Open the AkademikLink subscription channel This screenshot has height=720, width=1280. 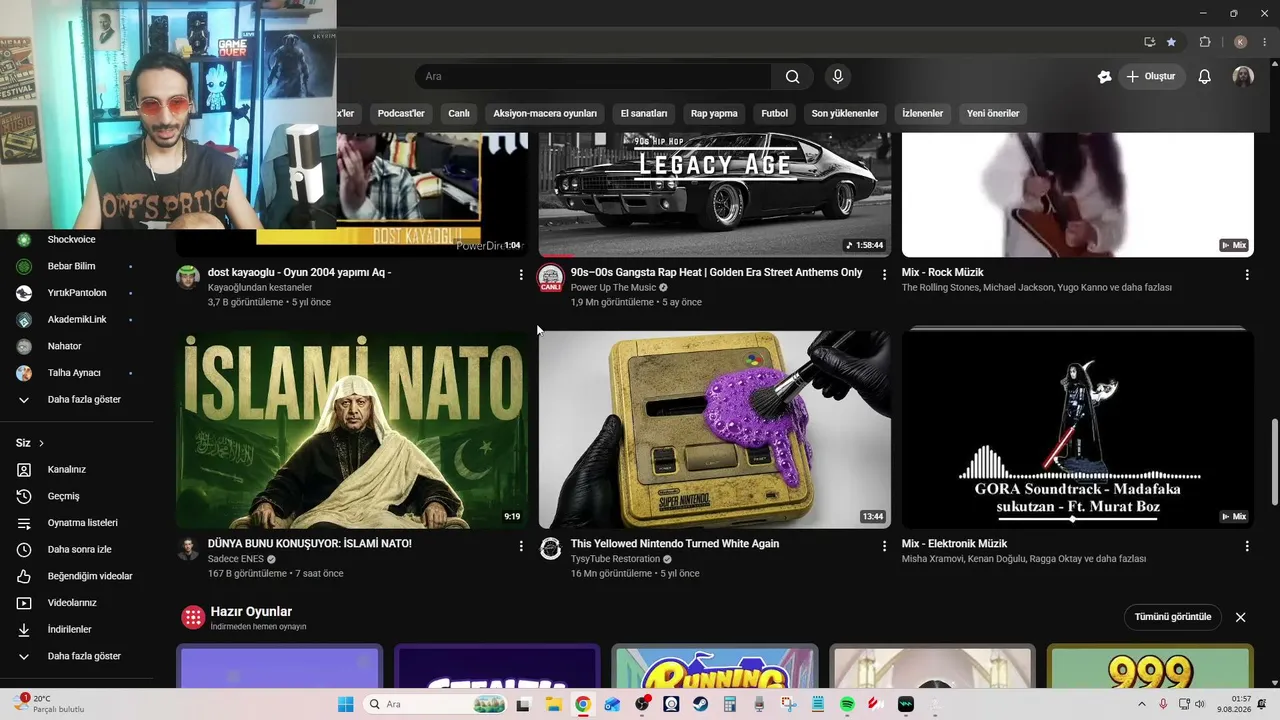tap(77, 320)
